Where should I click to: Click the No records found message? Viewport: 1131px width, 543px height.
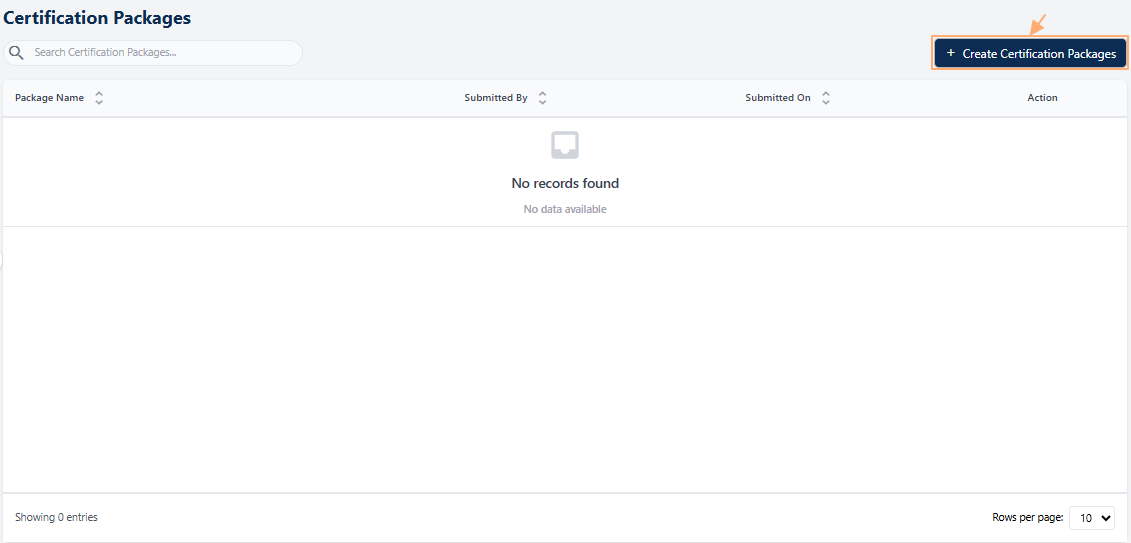coord(565,183)
